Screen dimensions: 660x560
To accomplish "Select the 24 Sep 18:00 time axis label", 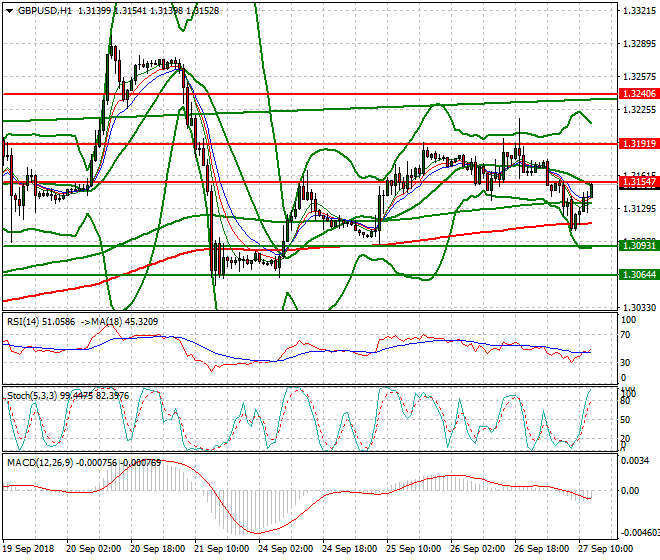I will click(349, 549).
